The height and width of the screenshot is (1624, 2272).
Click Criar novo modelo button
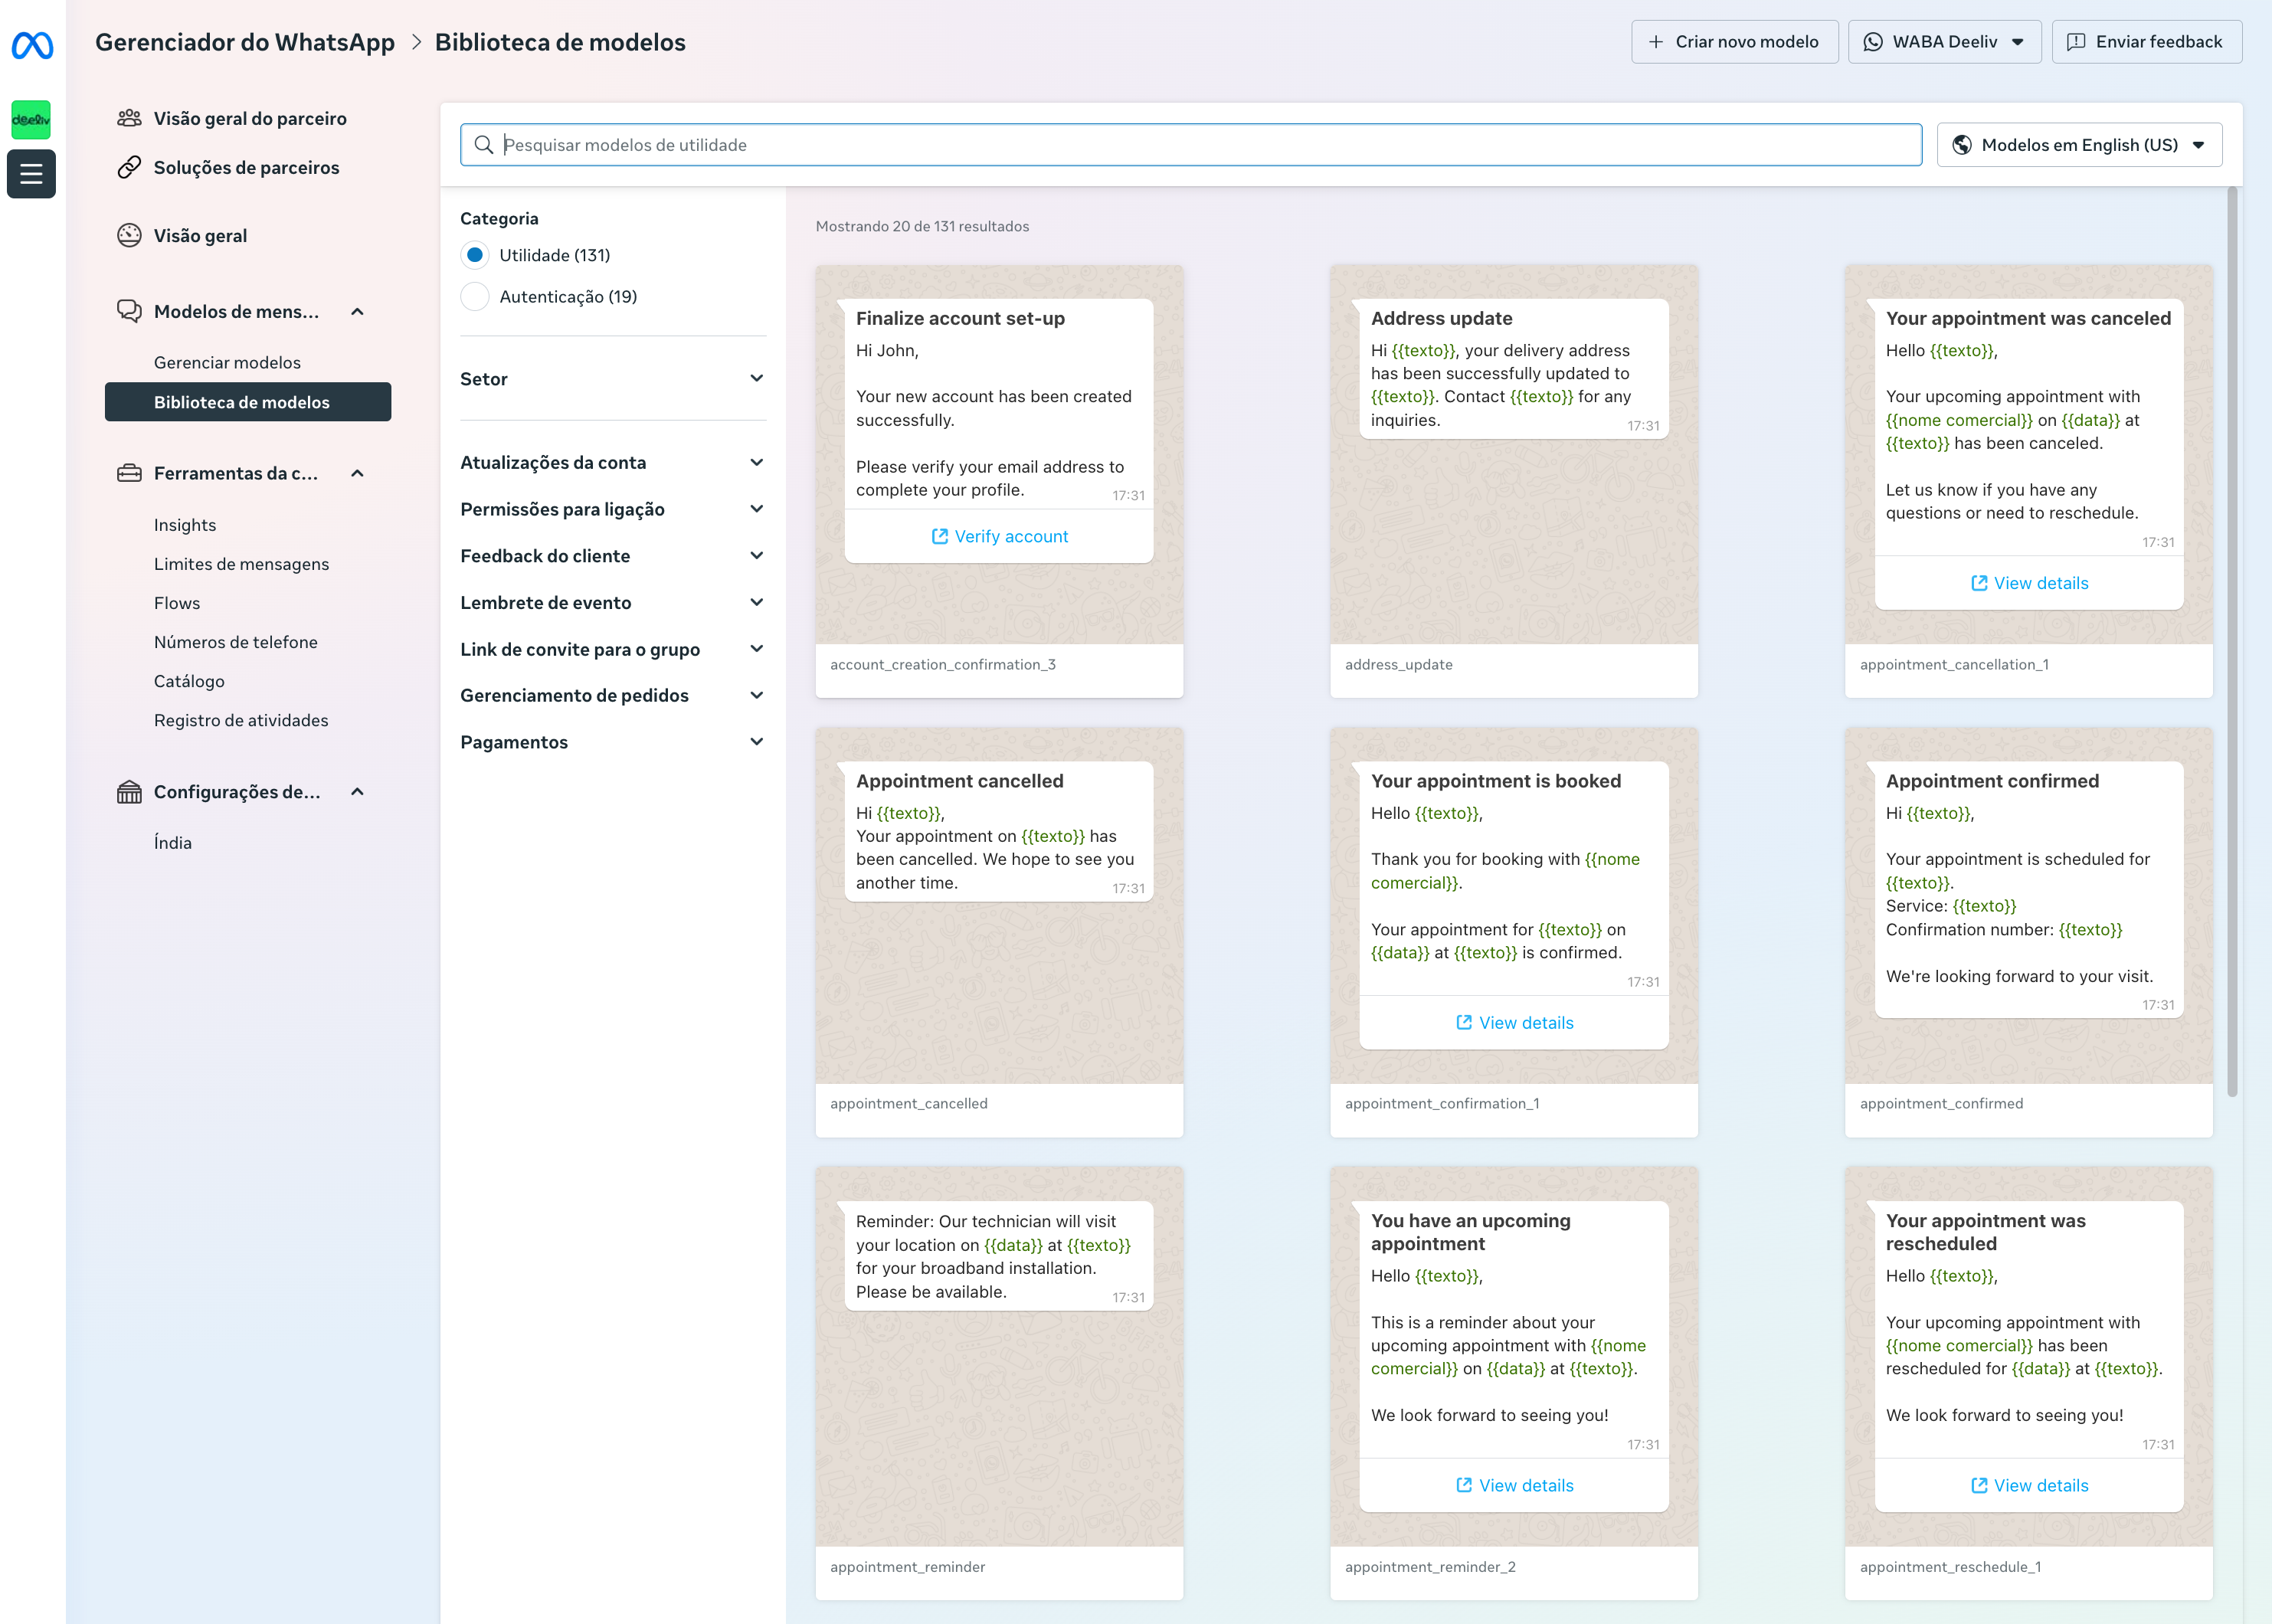coord(1734,42)
